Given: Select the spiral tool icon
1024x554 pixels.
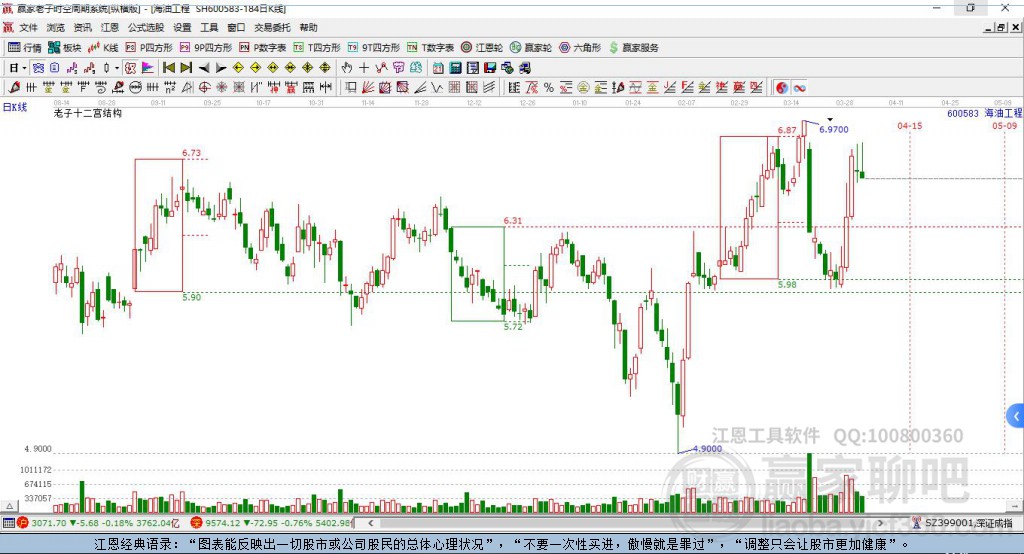Looking at the screenshot, I should point(101,88).
